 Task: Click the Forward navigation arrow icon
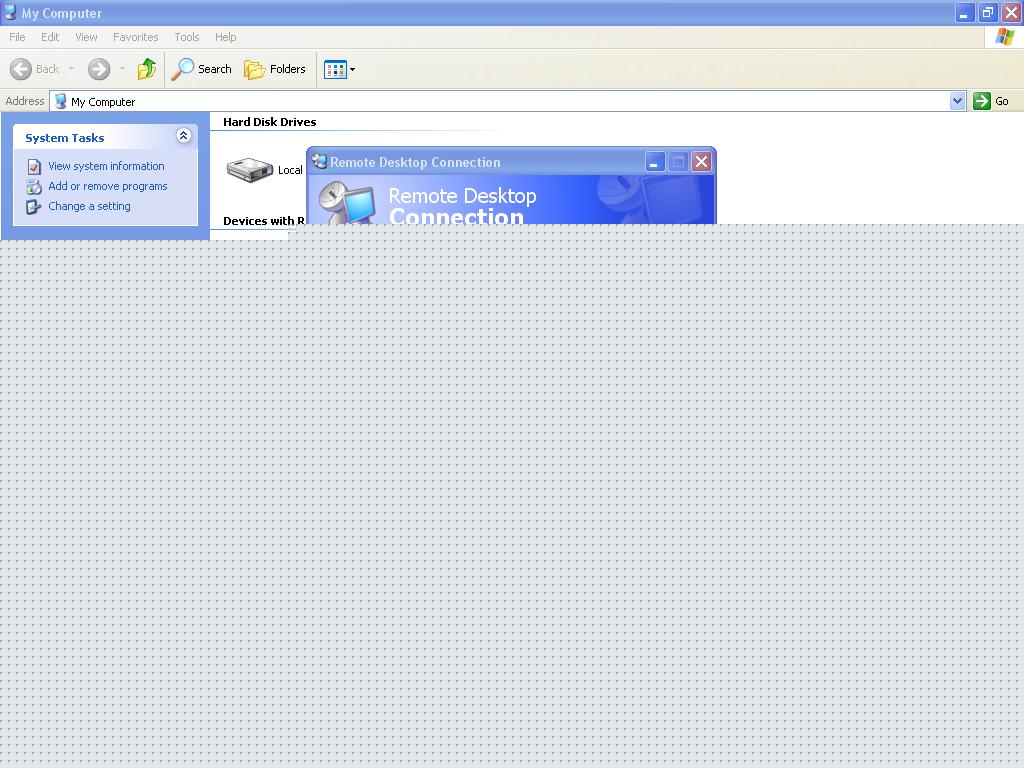[x=99, y=69]
